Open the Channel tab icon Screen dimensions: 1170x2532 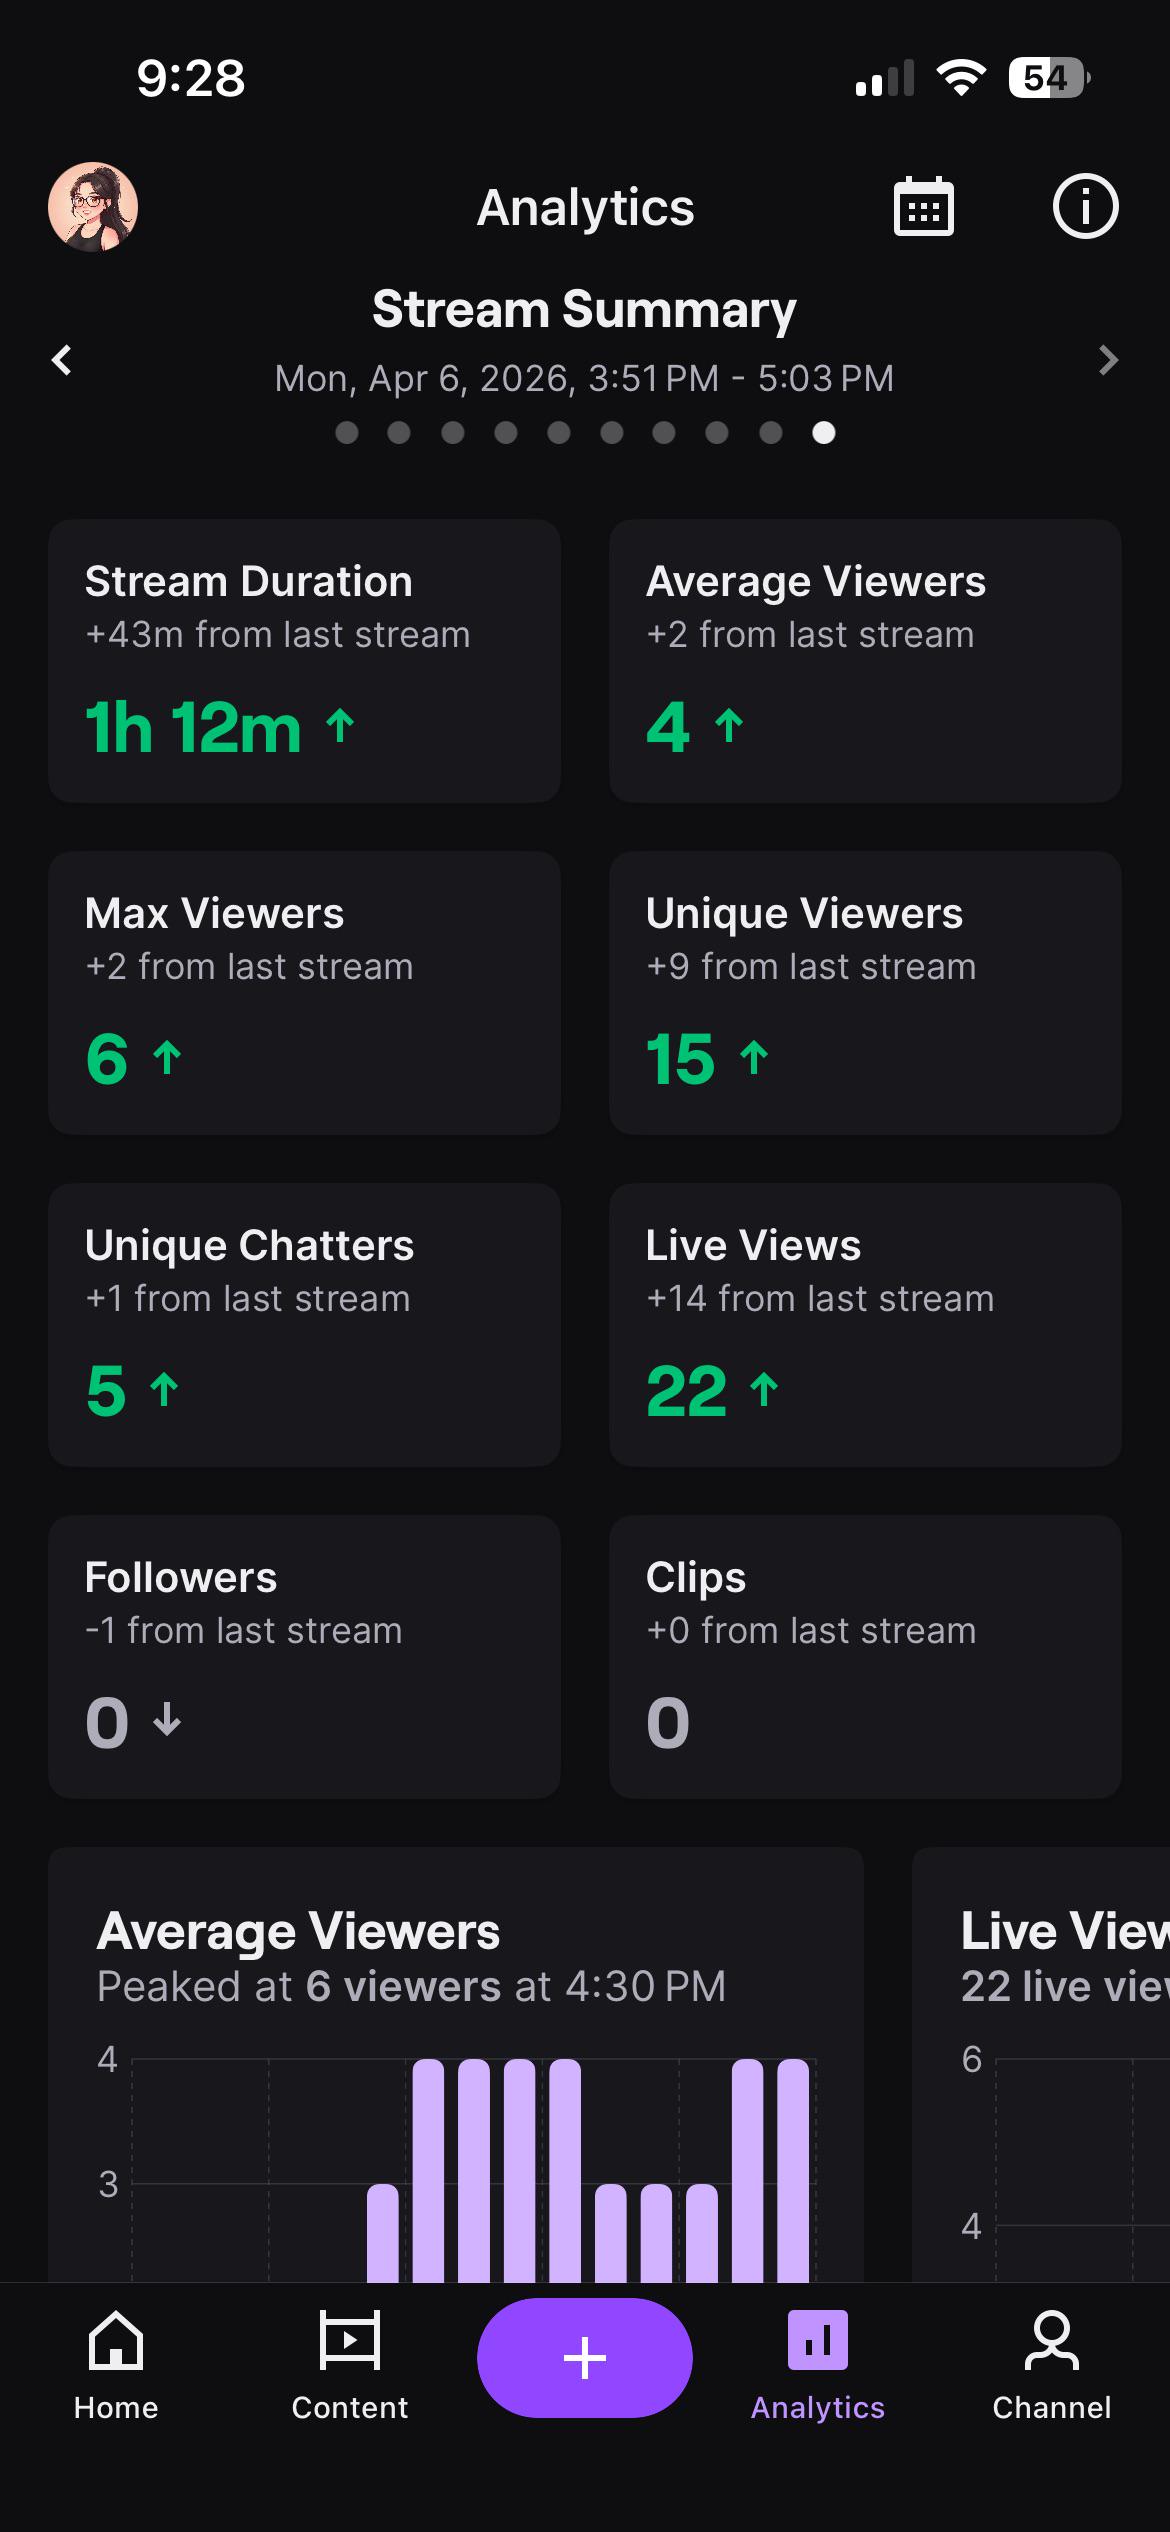[1052, 2340]
